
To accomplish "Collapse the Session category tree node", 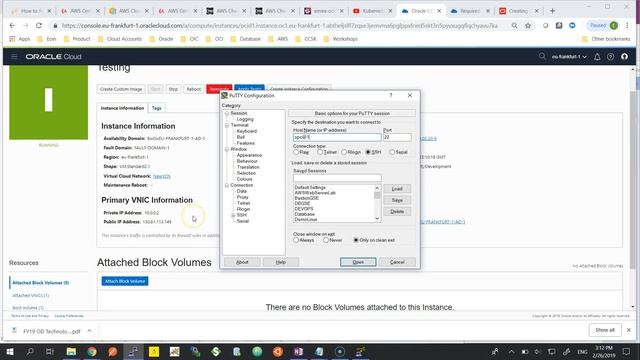I will coord(227,113).
